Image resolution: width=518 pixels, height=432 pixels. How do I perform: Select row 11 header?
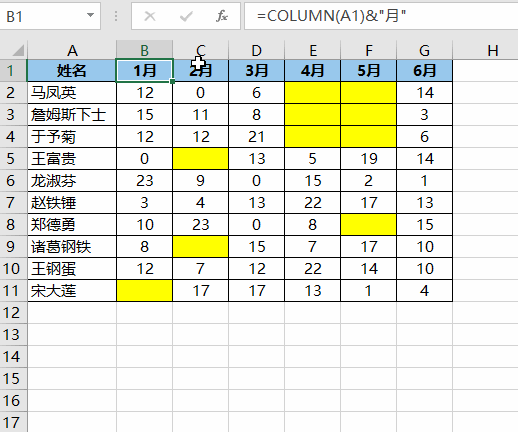coord(13,291)
